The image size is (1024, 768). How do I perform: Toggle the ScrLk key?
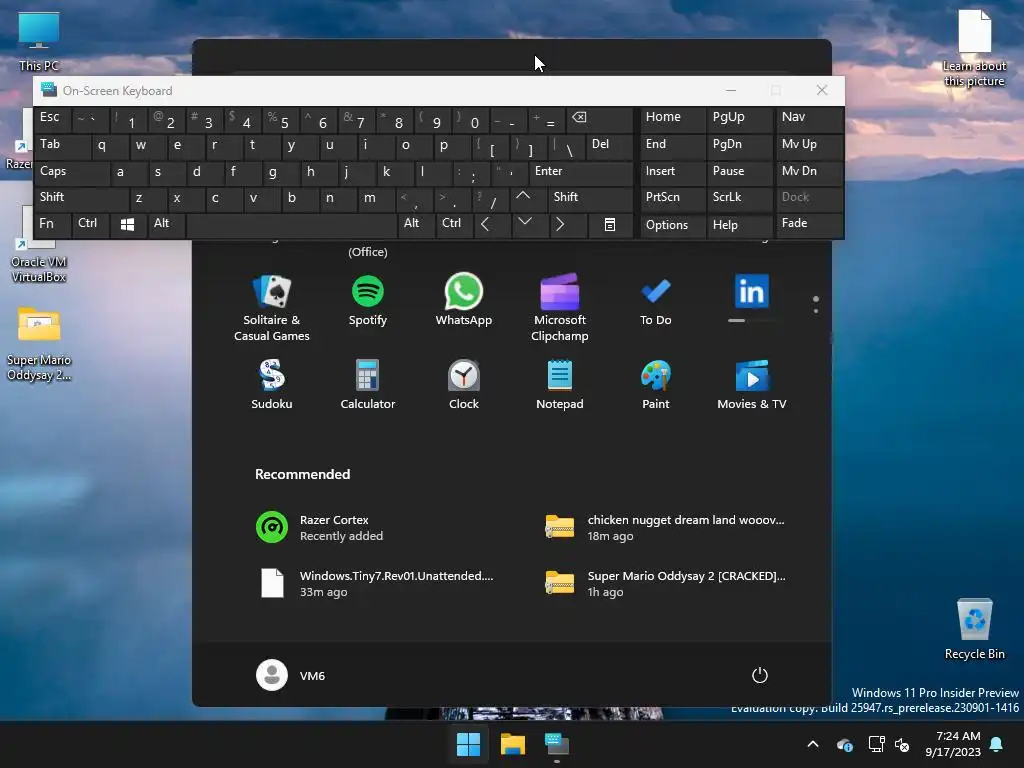point(738,199)
